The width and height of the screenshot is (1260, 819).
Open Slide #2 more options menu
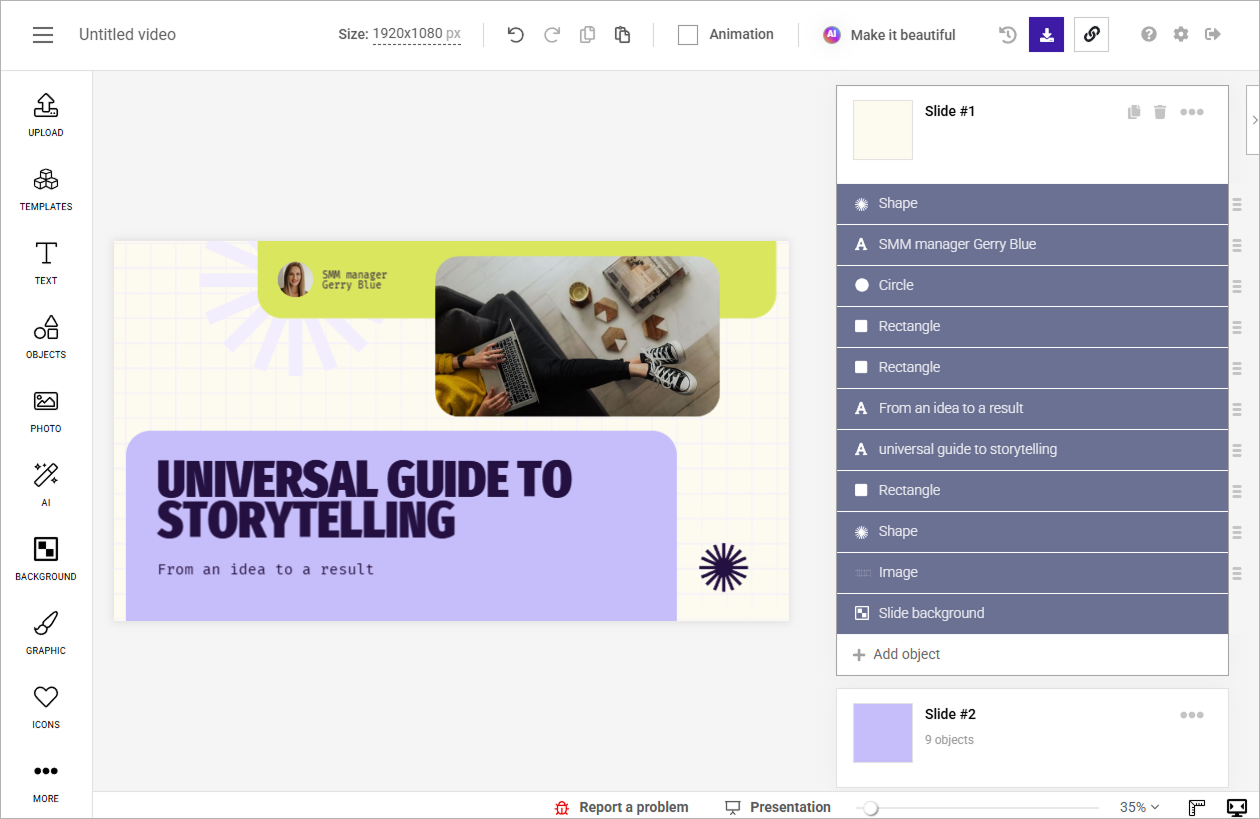click(x=1191, y=715)
